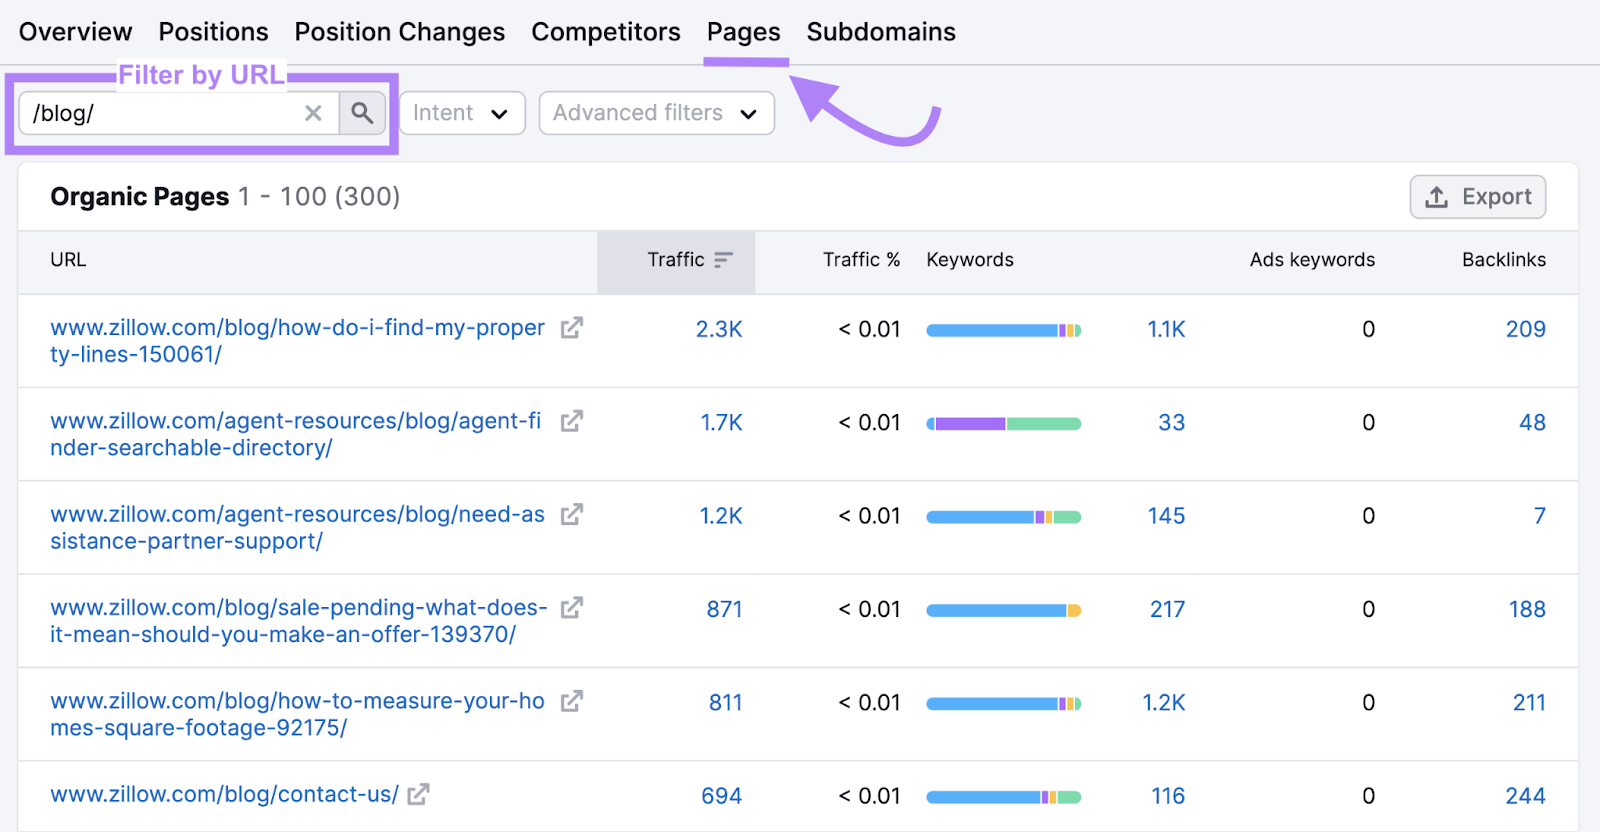Screen dimensions: 1600x832
Task: Click the Traffic column sort icon
Action: point(724,260)
